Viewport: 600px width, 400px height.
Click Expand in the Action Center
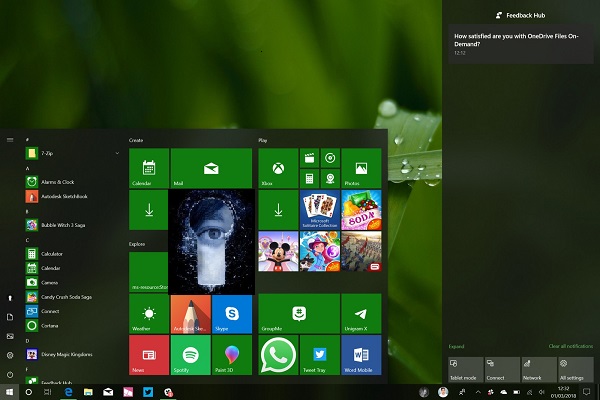[x=456, y=346]
